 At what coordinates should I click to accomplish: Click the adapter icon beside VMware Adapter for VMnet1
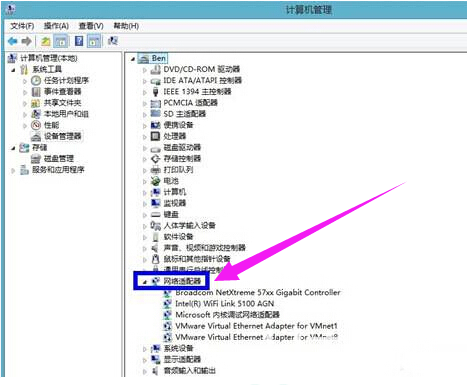[x=168, y=326]
